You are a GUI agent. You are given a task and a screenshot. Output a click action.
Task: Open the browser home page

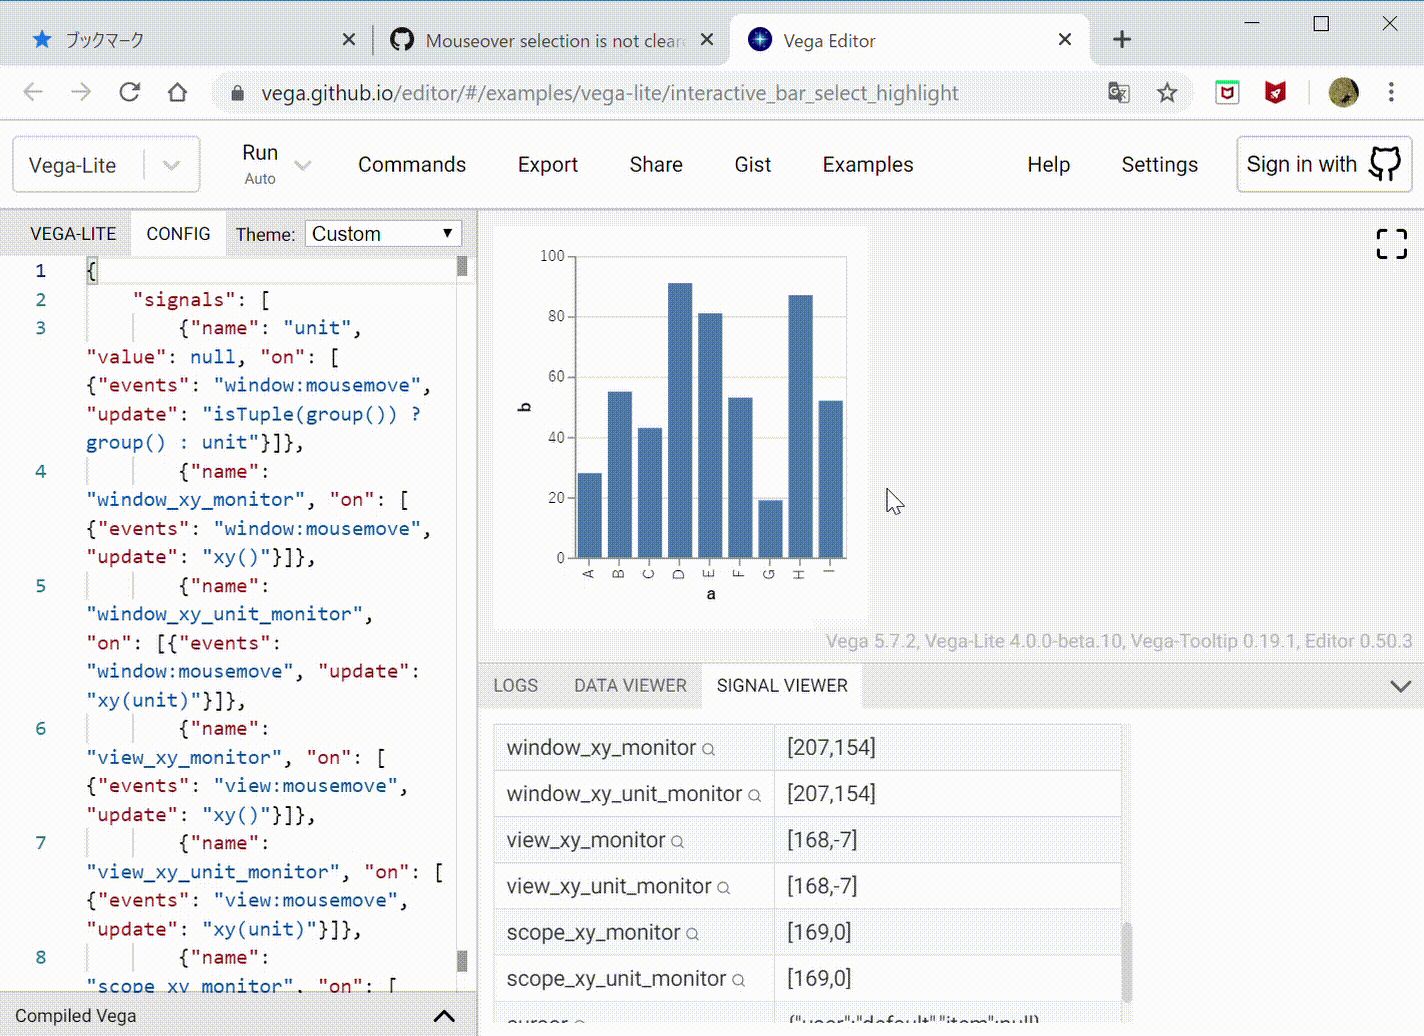177,92
